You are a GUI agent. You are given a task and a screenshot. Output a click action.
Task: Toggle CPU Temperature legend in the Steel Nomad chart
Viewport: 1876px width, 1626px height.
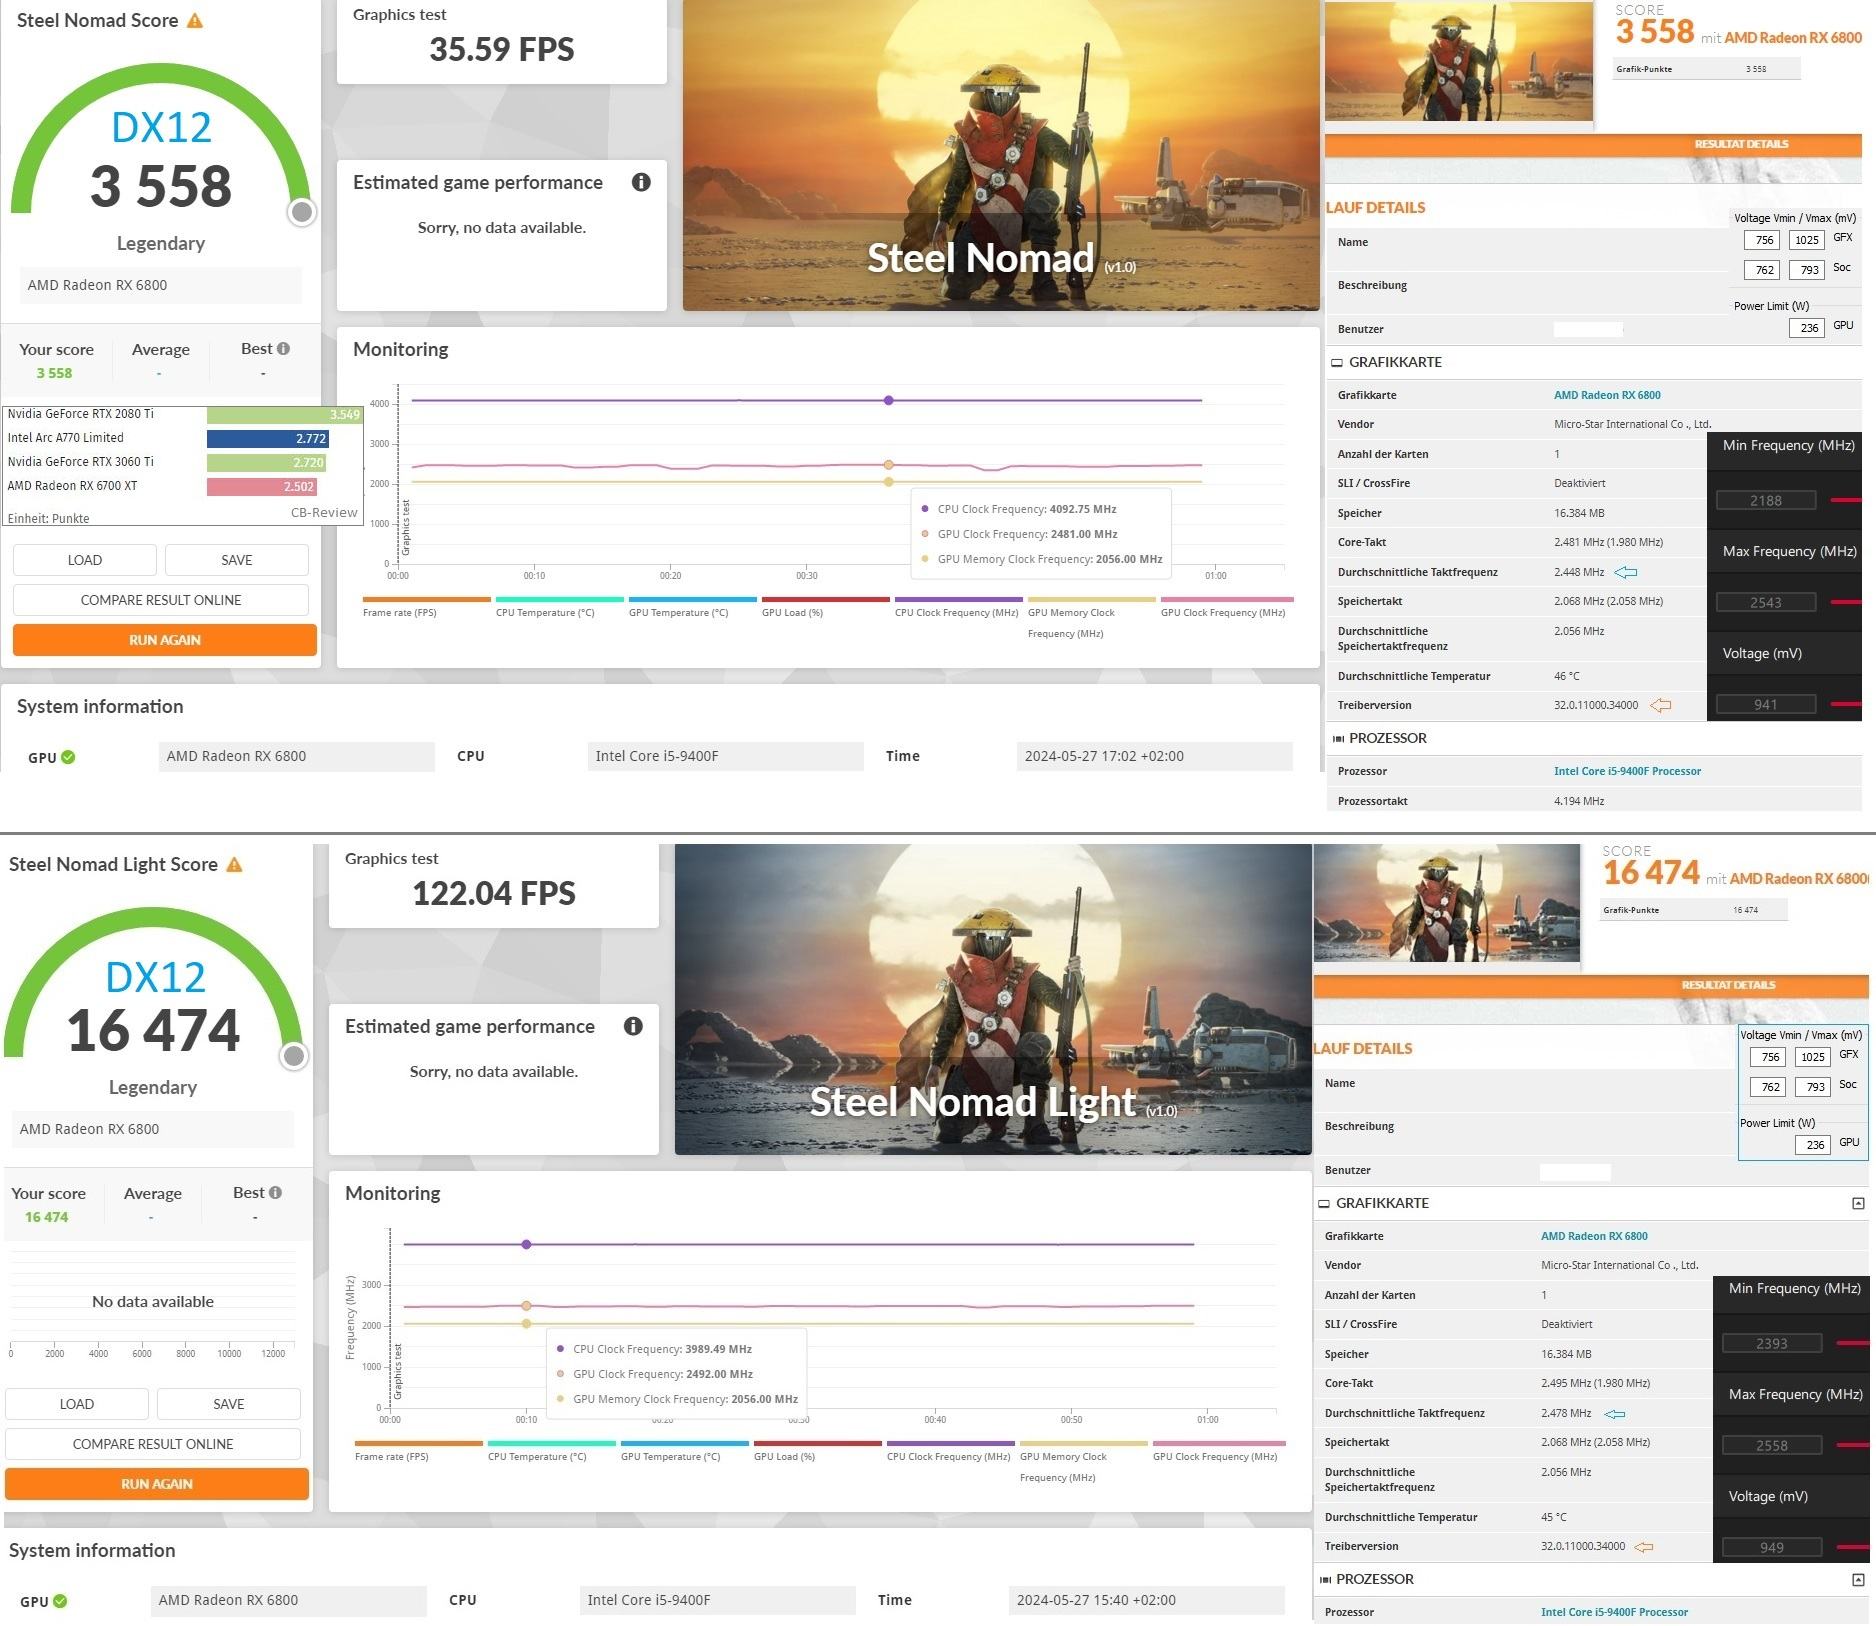(x=559, y=606)
